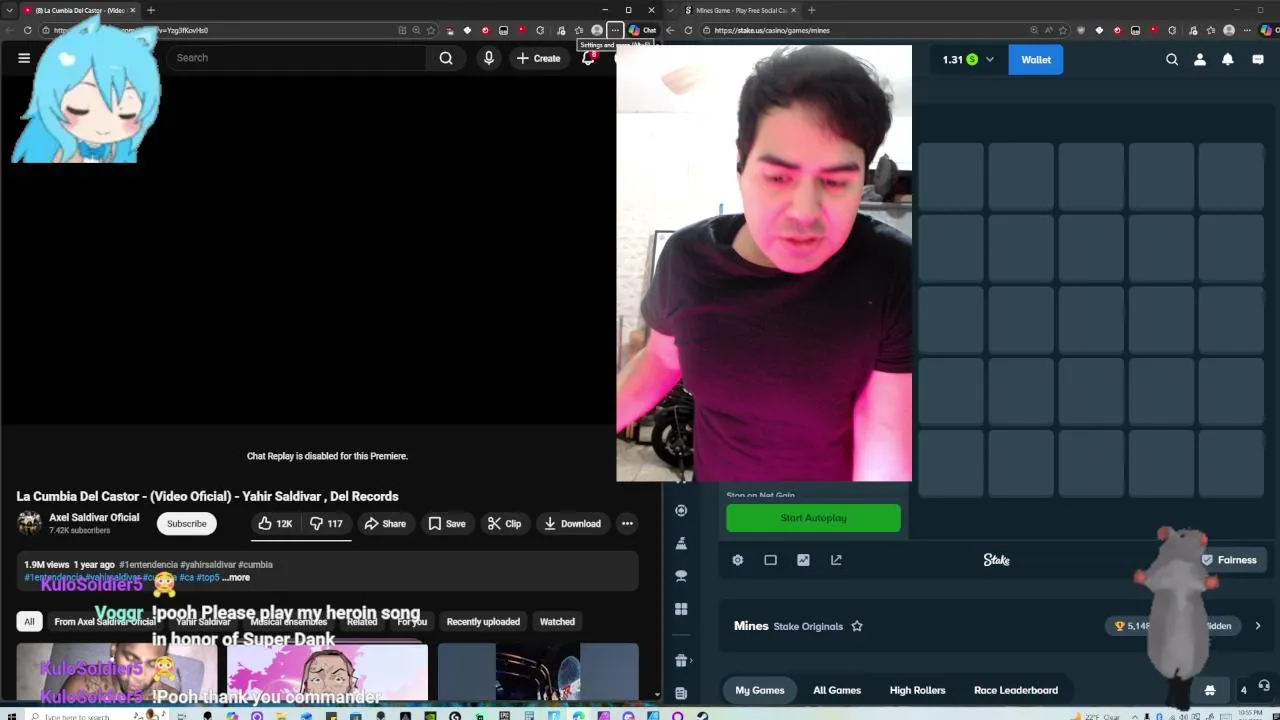This screenshot has width=1280, height=720.
Task: Open Mines game settings gear
Action: (738, 560)
